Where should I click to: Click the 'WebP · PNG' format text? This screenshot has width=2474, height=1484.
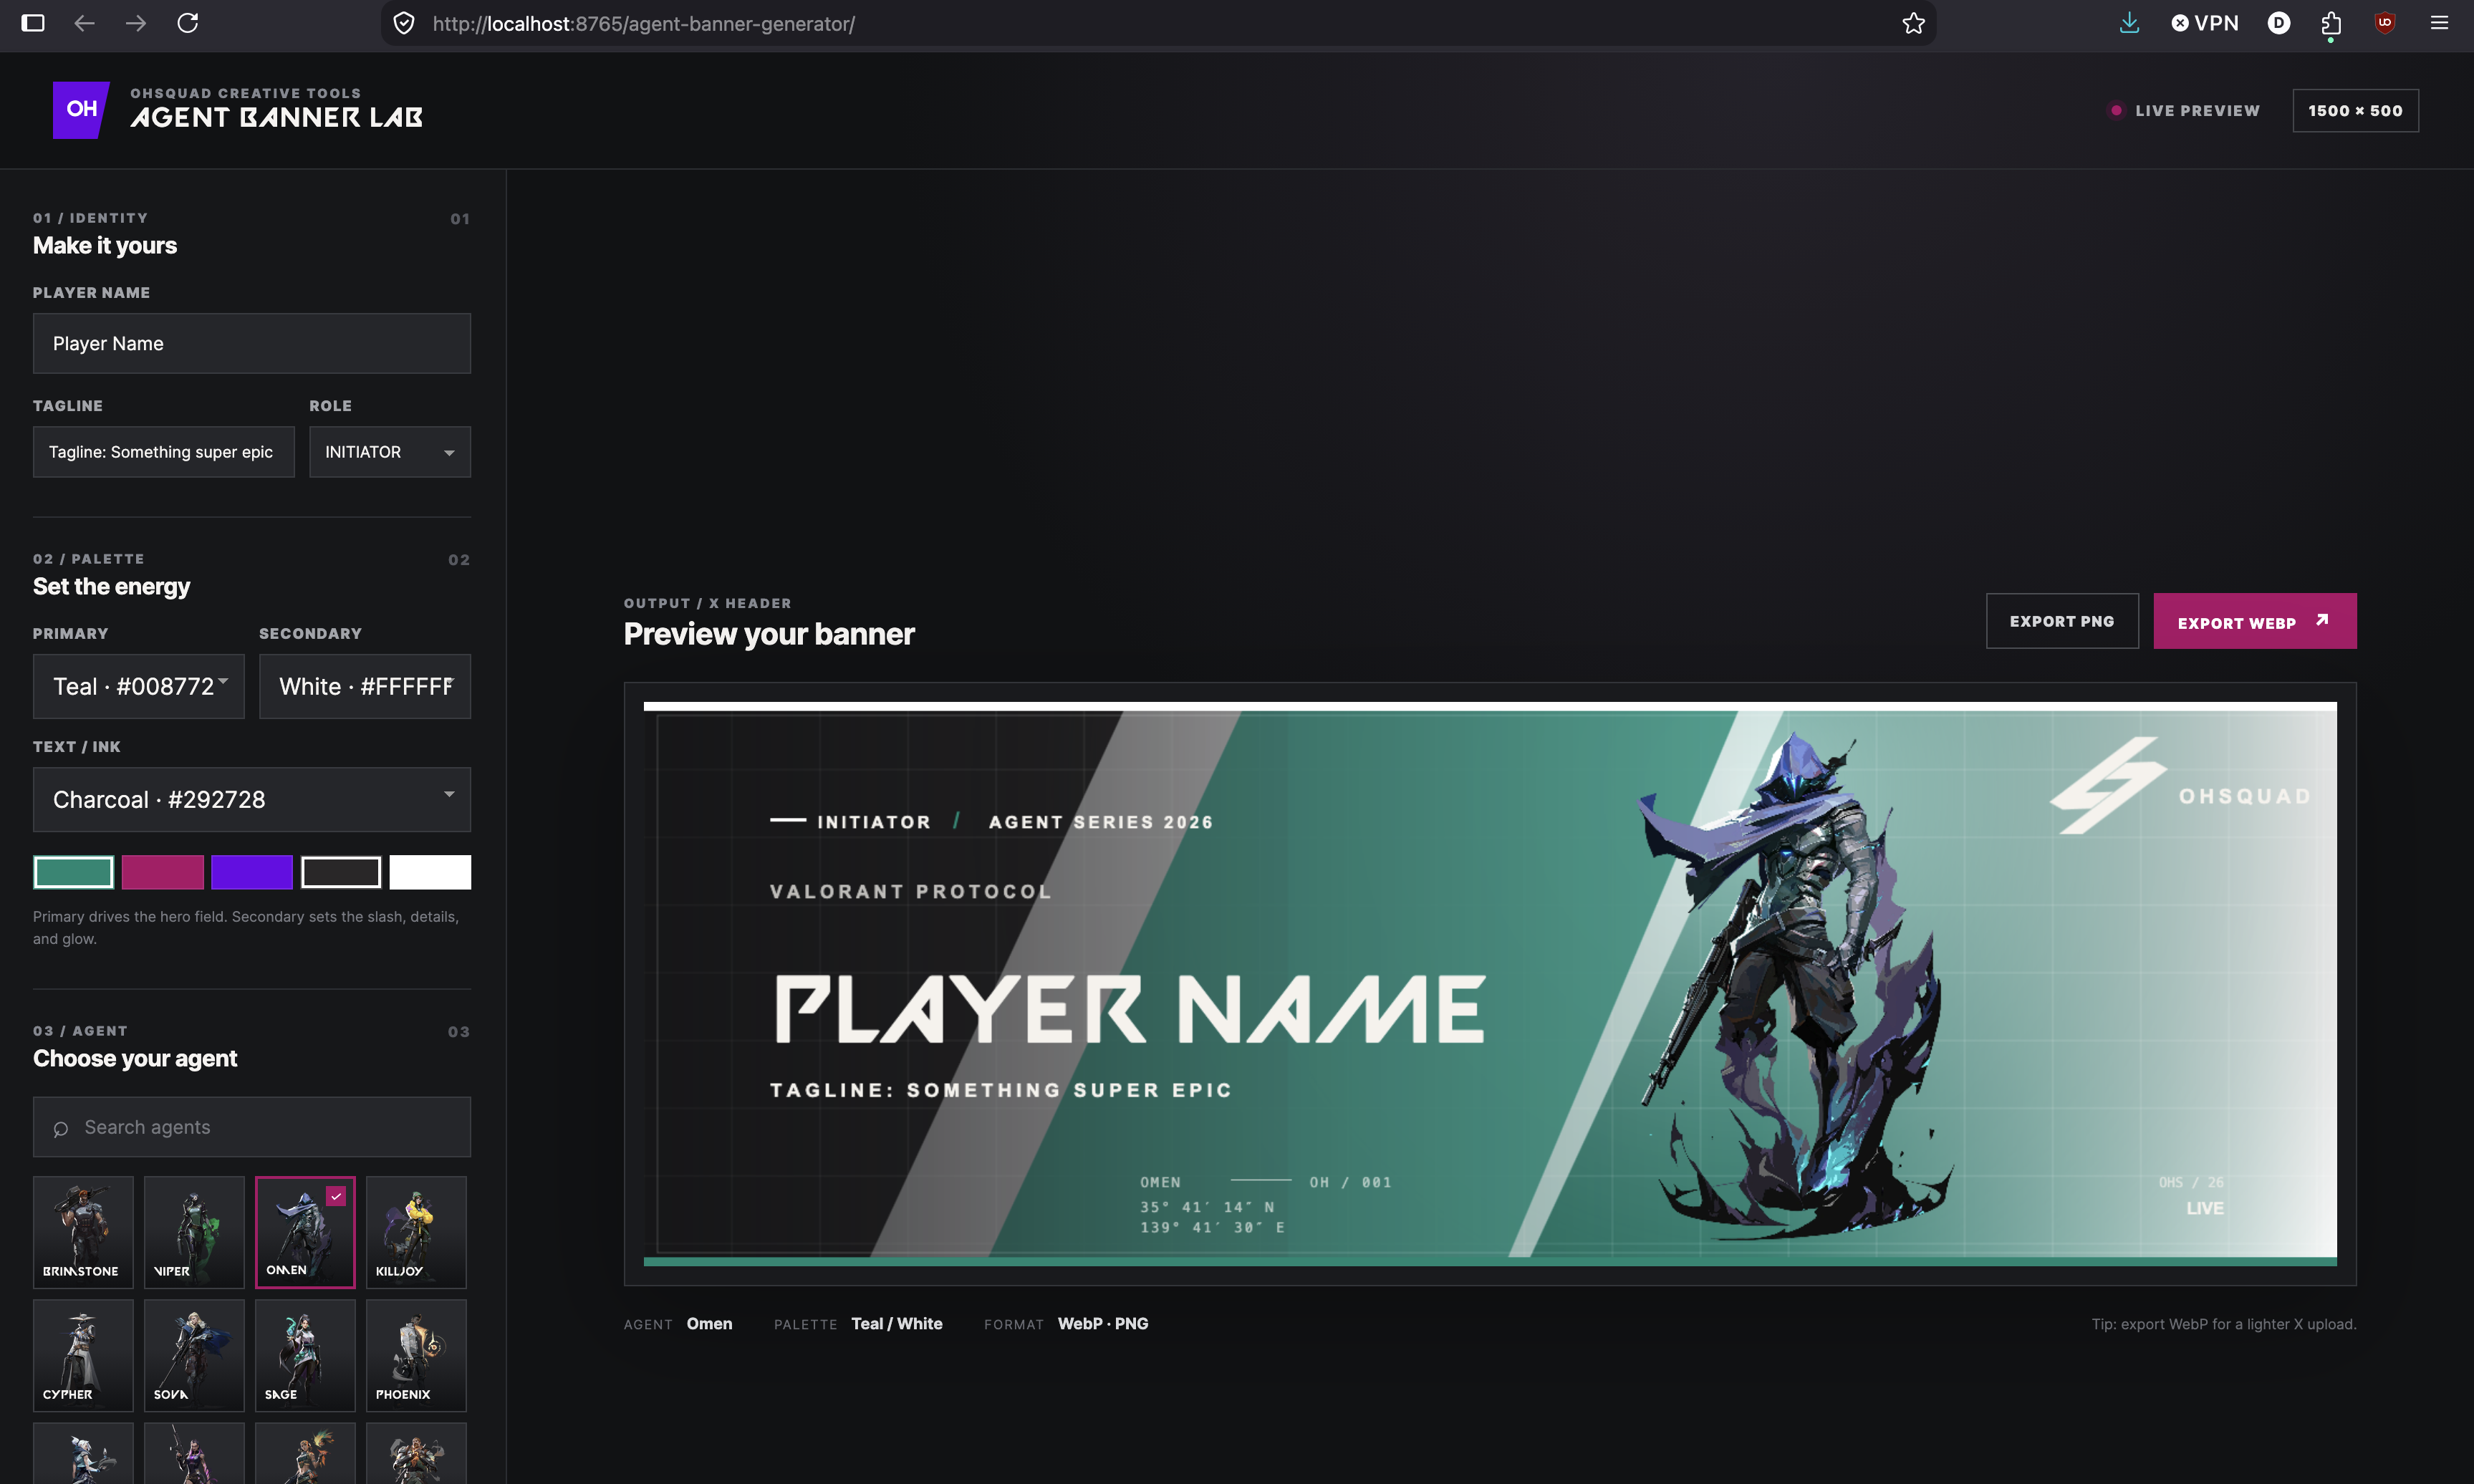[x=1103, y=1323]
